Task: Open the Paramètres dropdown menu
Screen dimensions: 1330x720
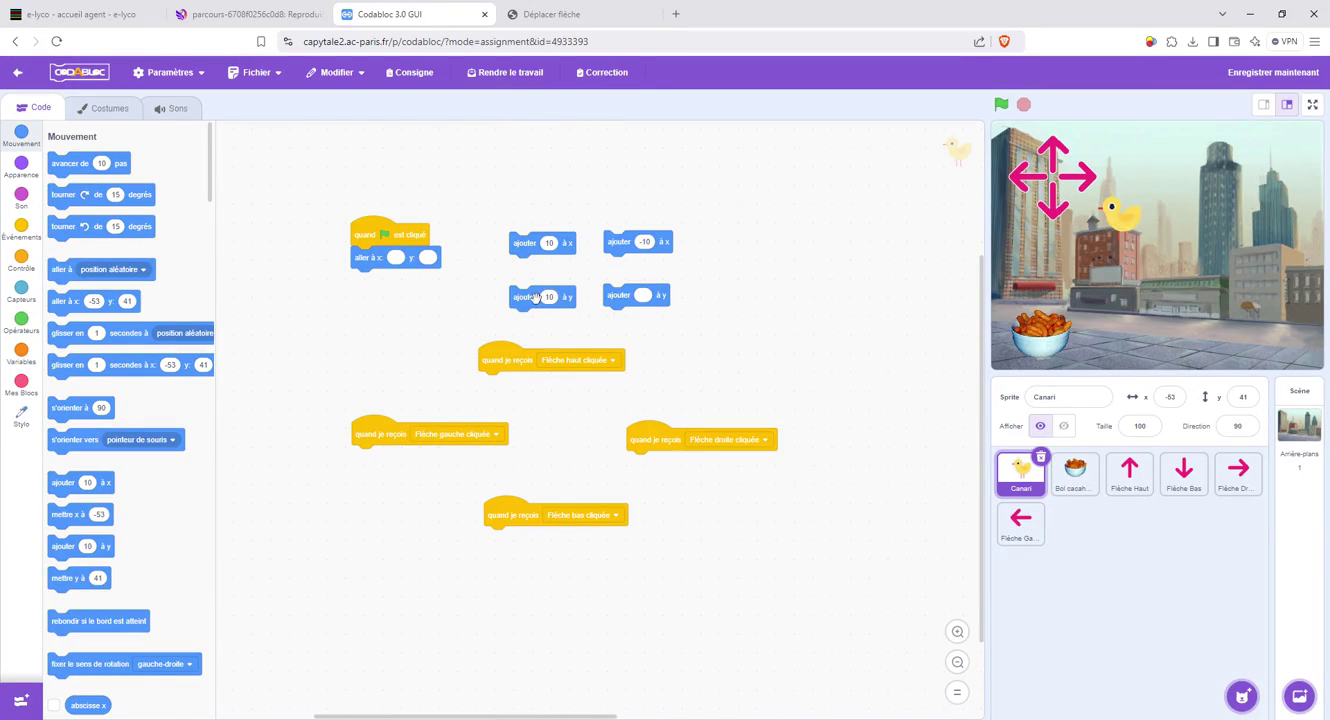Action: [169, 73]
